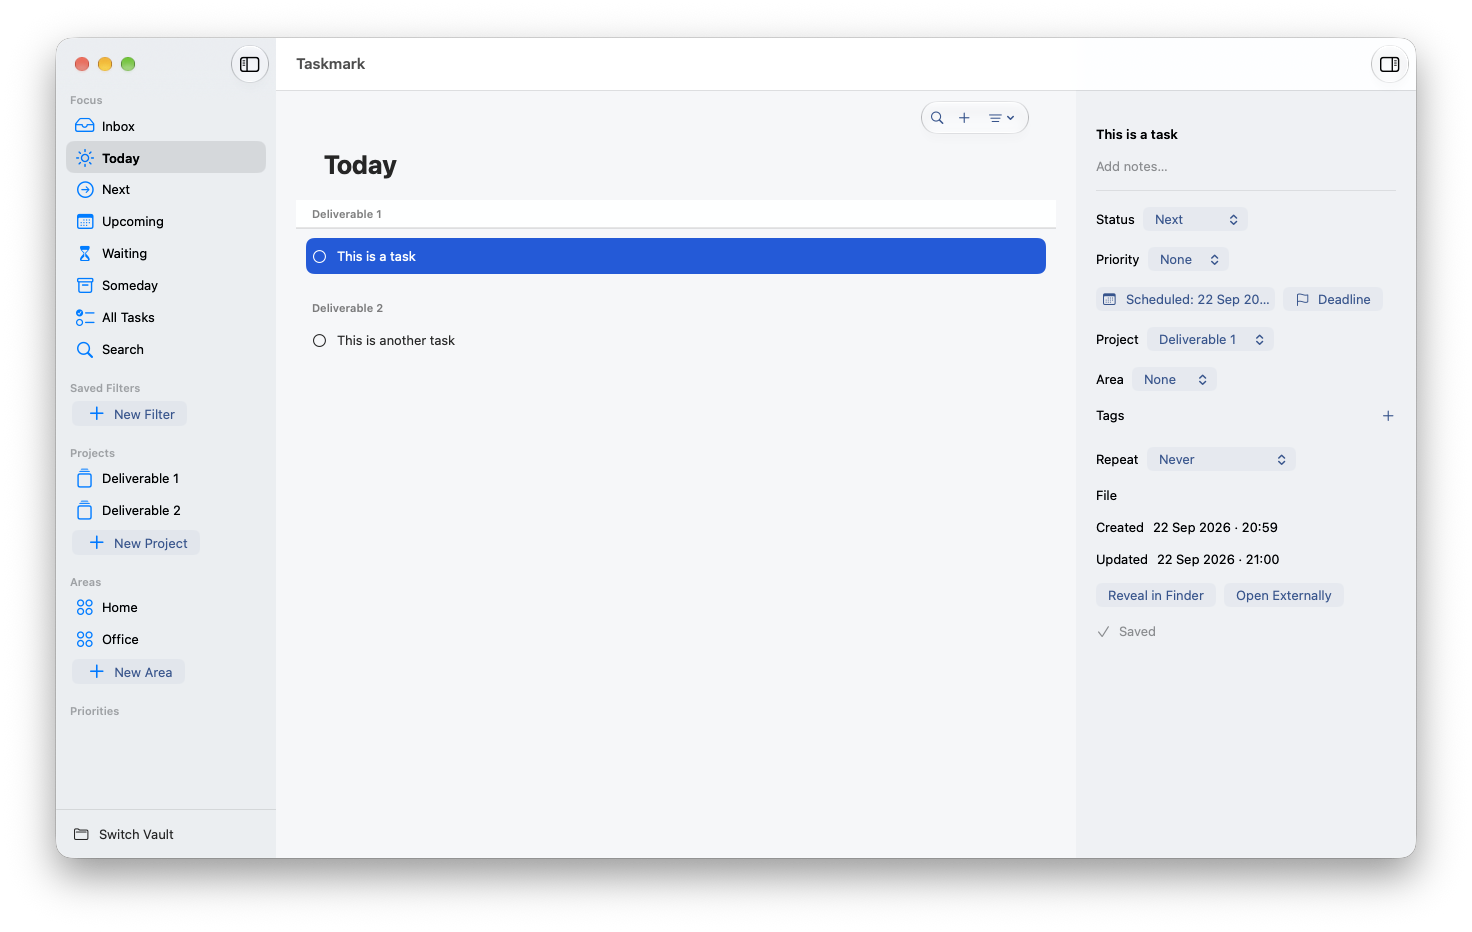Add a tag with the plus icon
The height and width of the screenshot is (932, 1472).
pyautogui.click(x=1388, y=416)
